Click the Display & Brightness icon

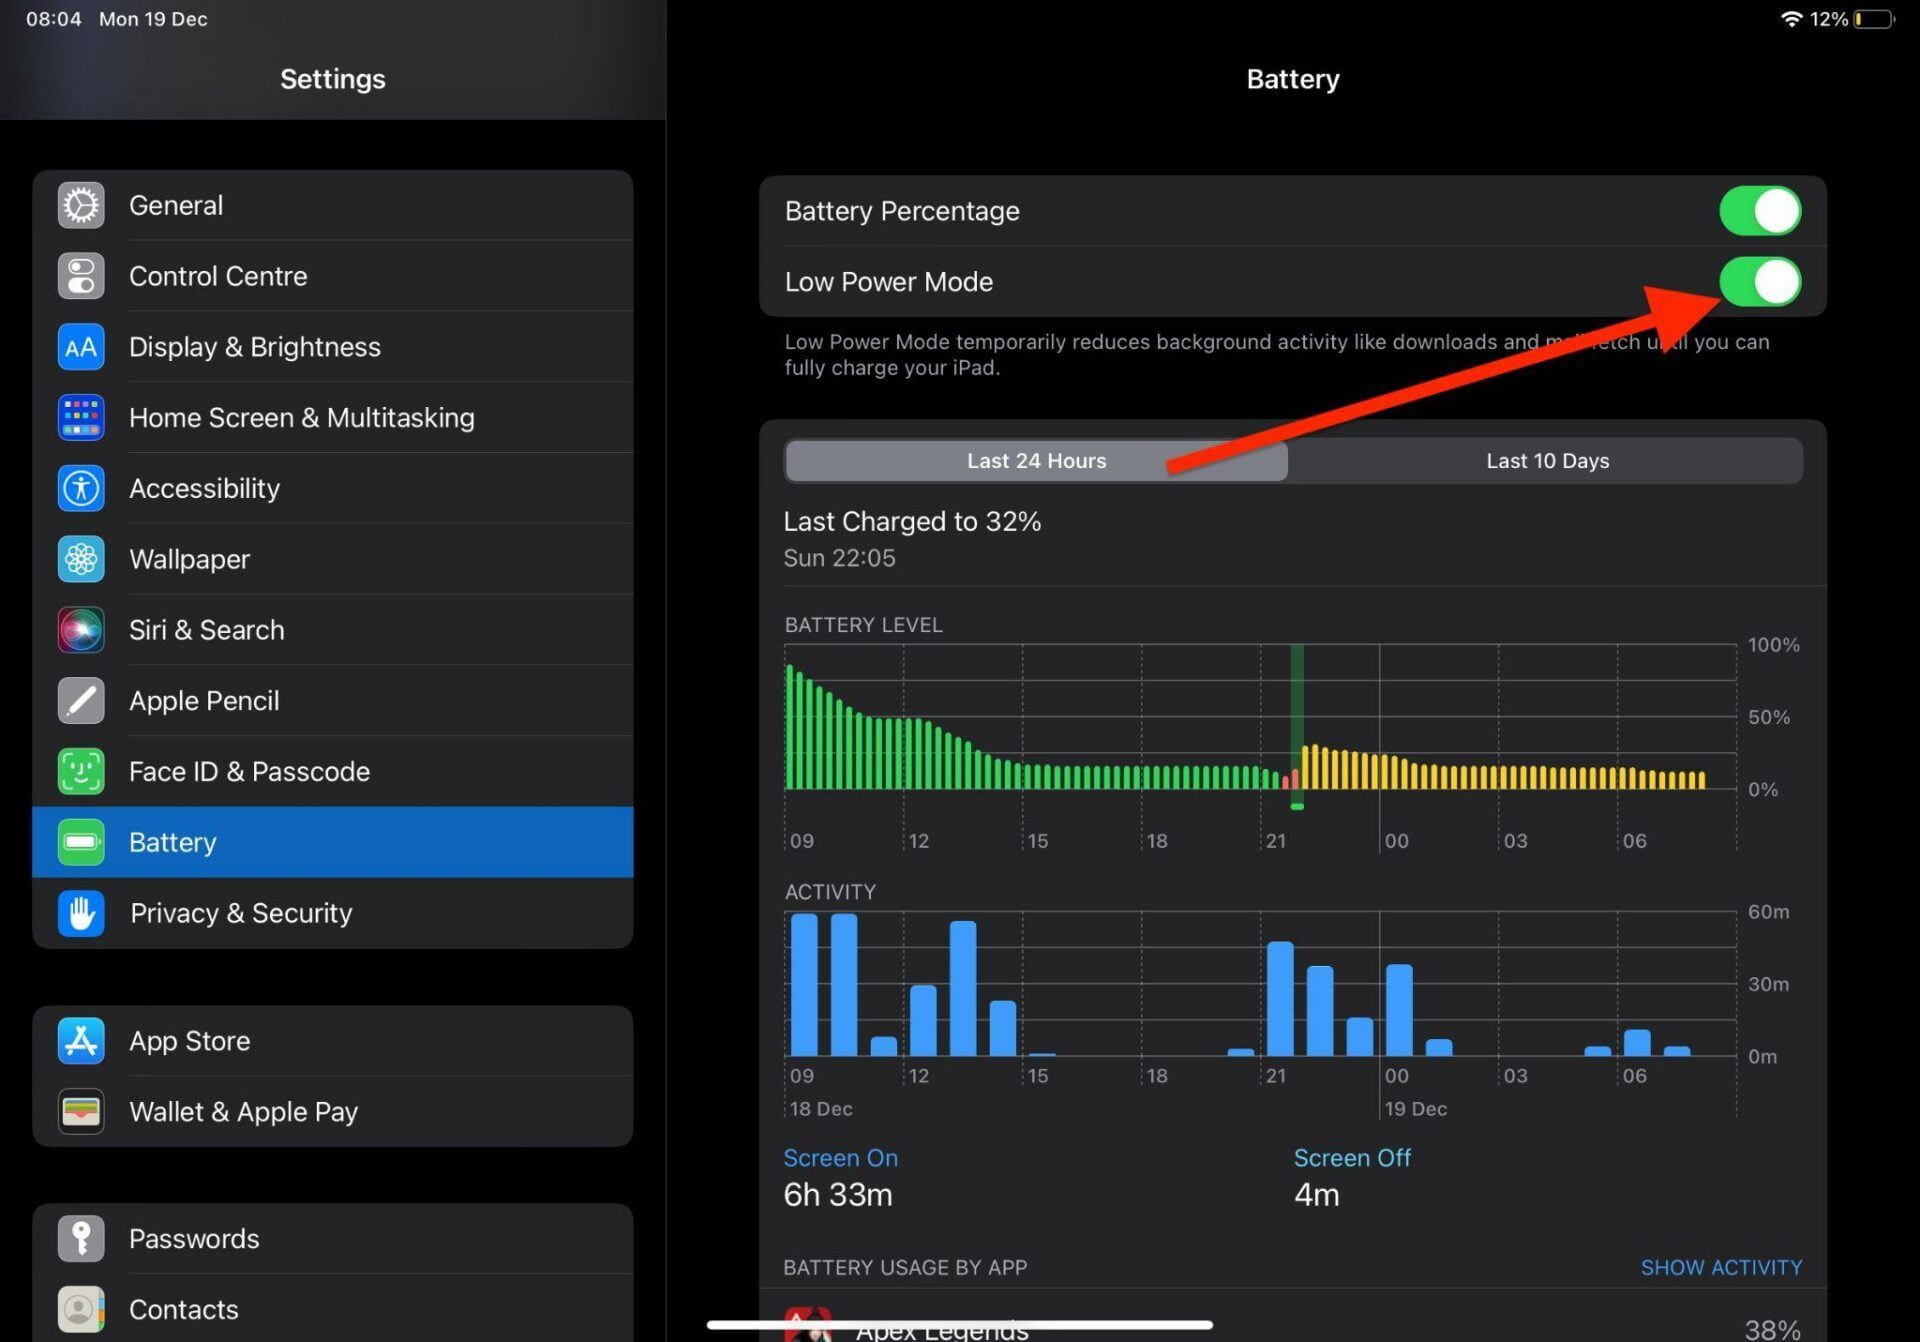pyautogui.click(x=80, y=346)
